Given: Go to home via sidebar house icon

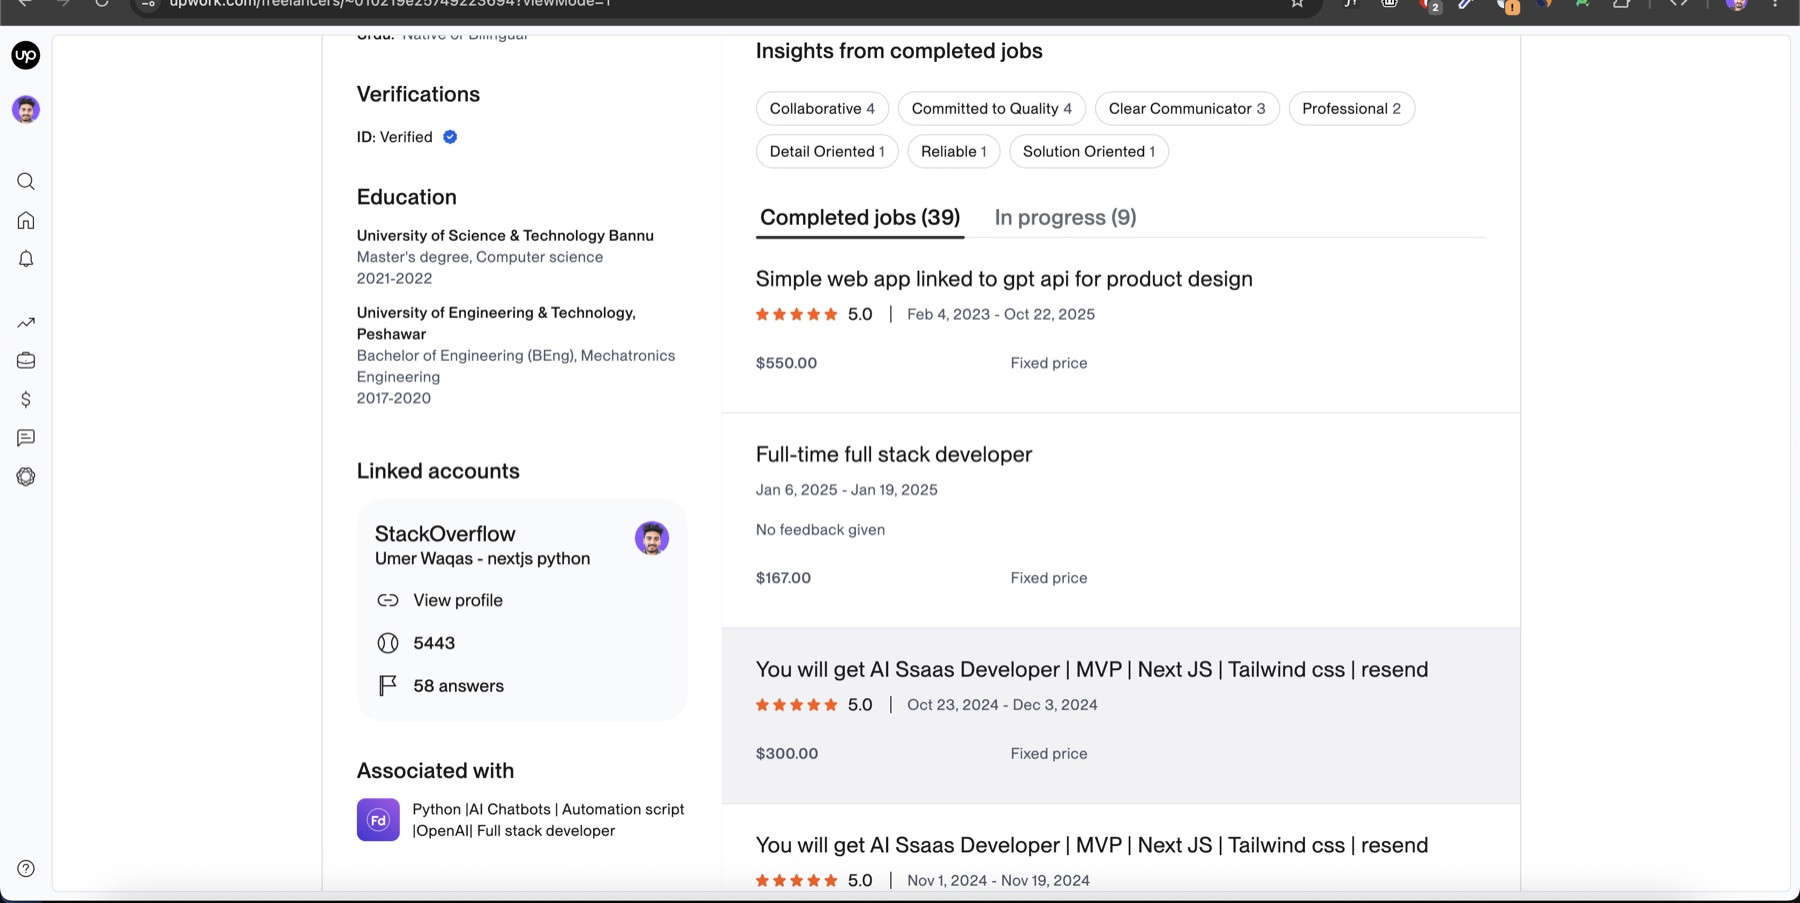Looking at the screenshot, I should pos(26,220).
